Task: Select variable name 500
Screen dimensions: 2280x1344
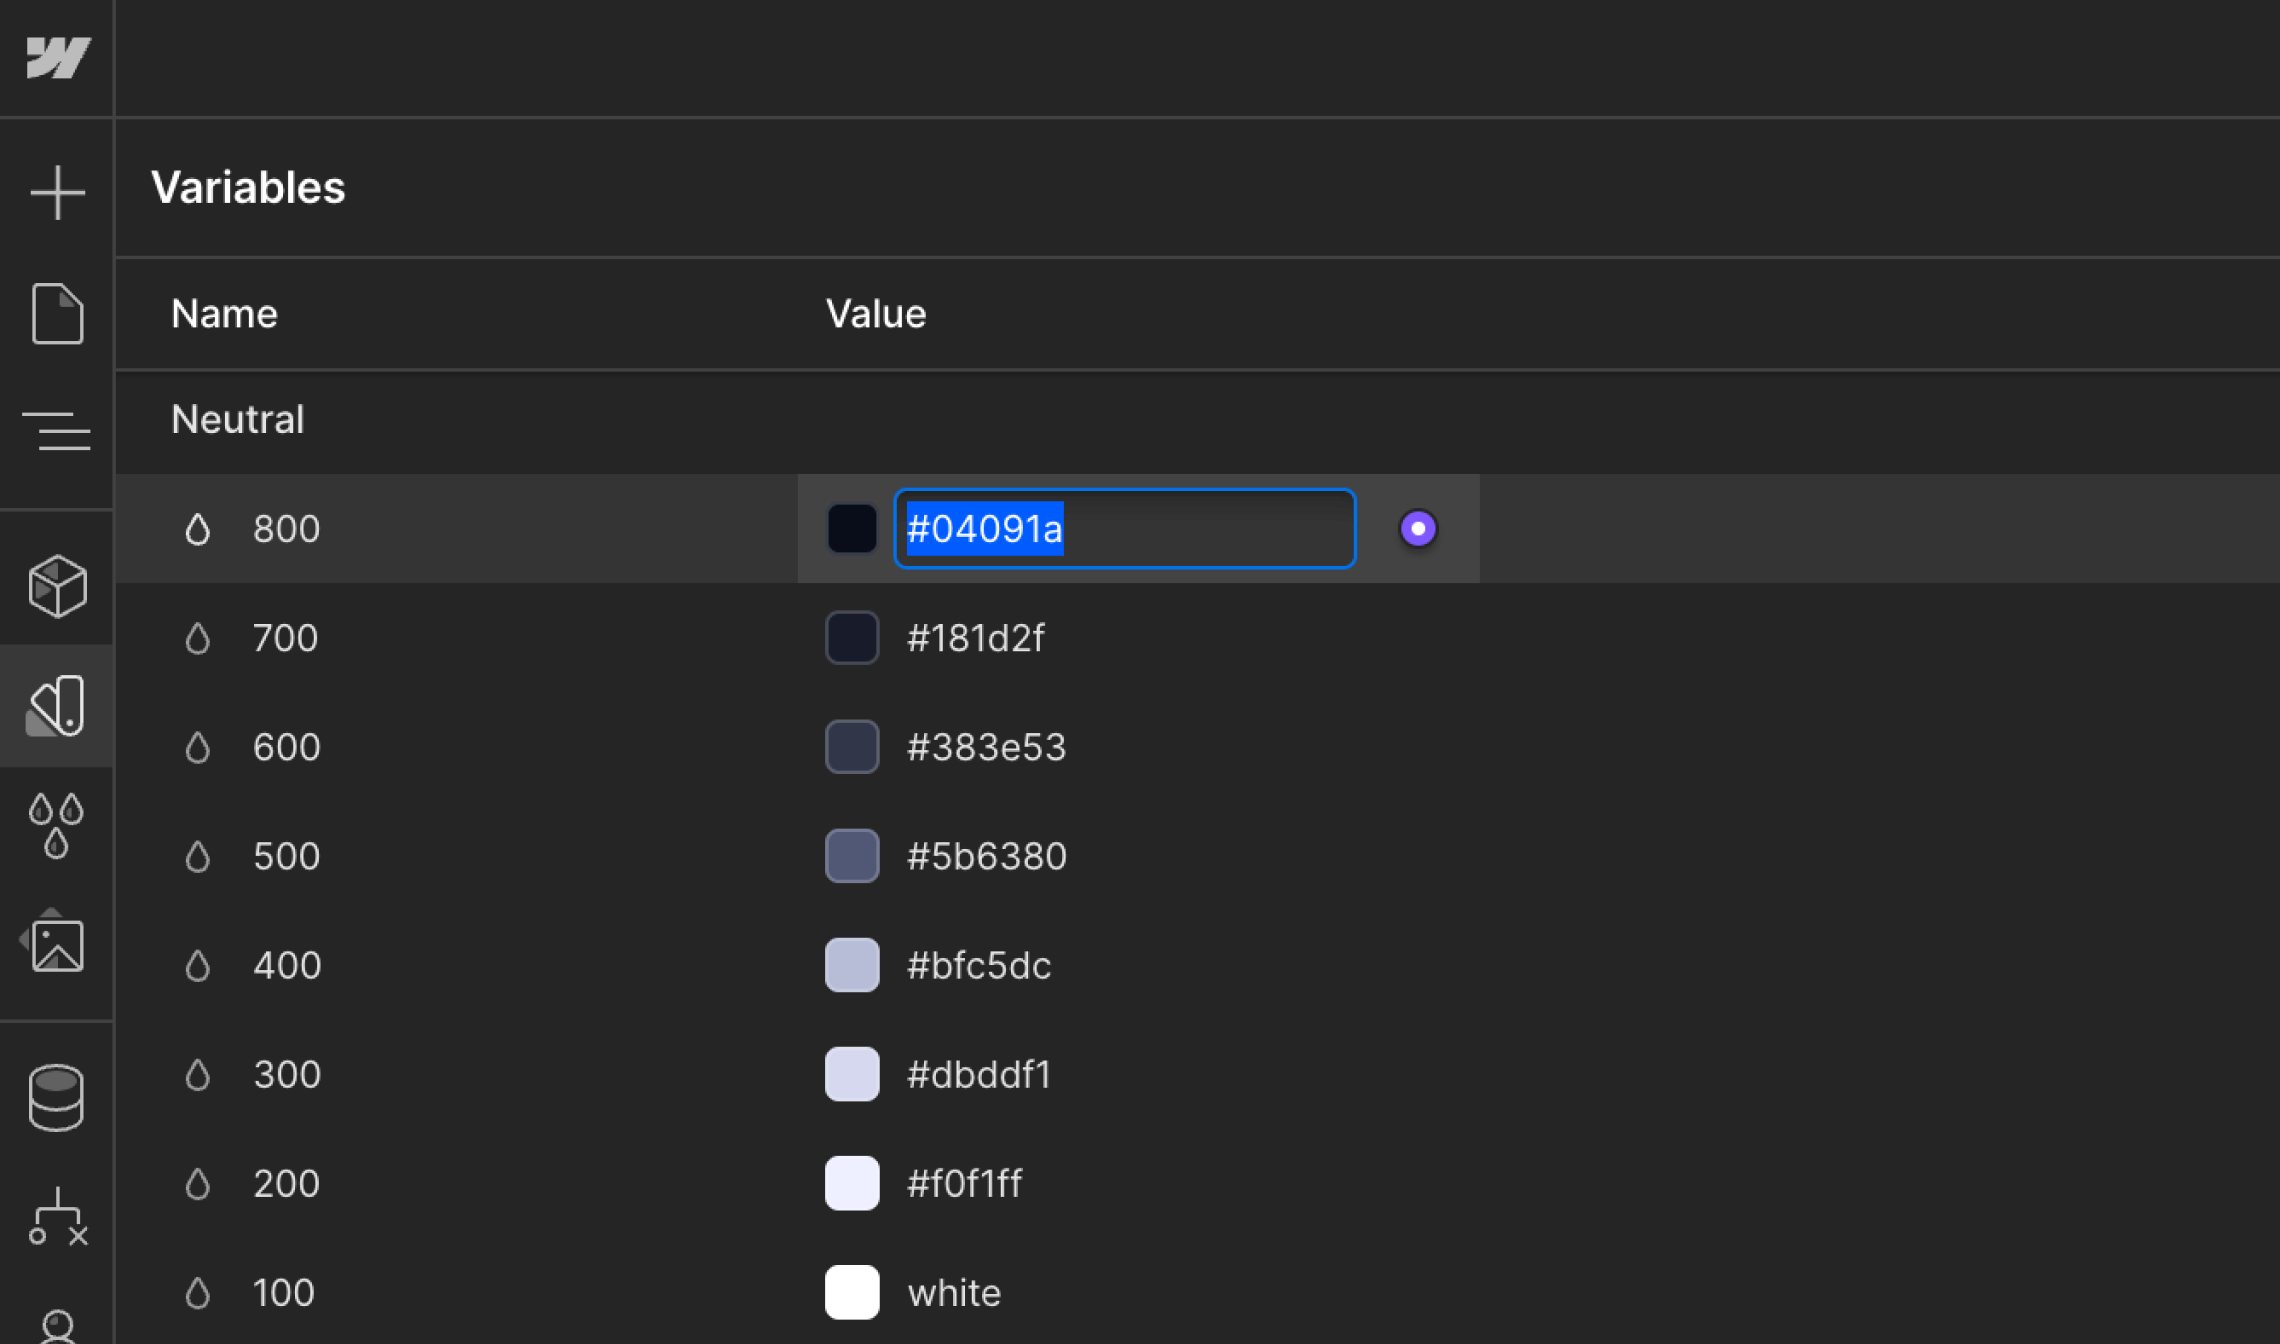Action: (286, 855)
